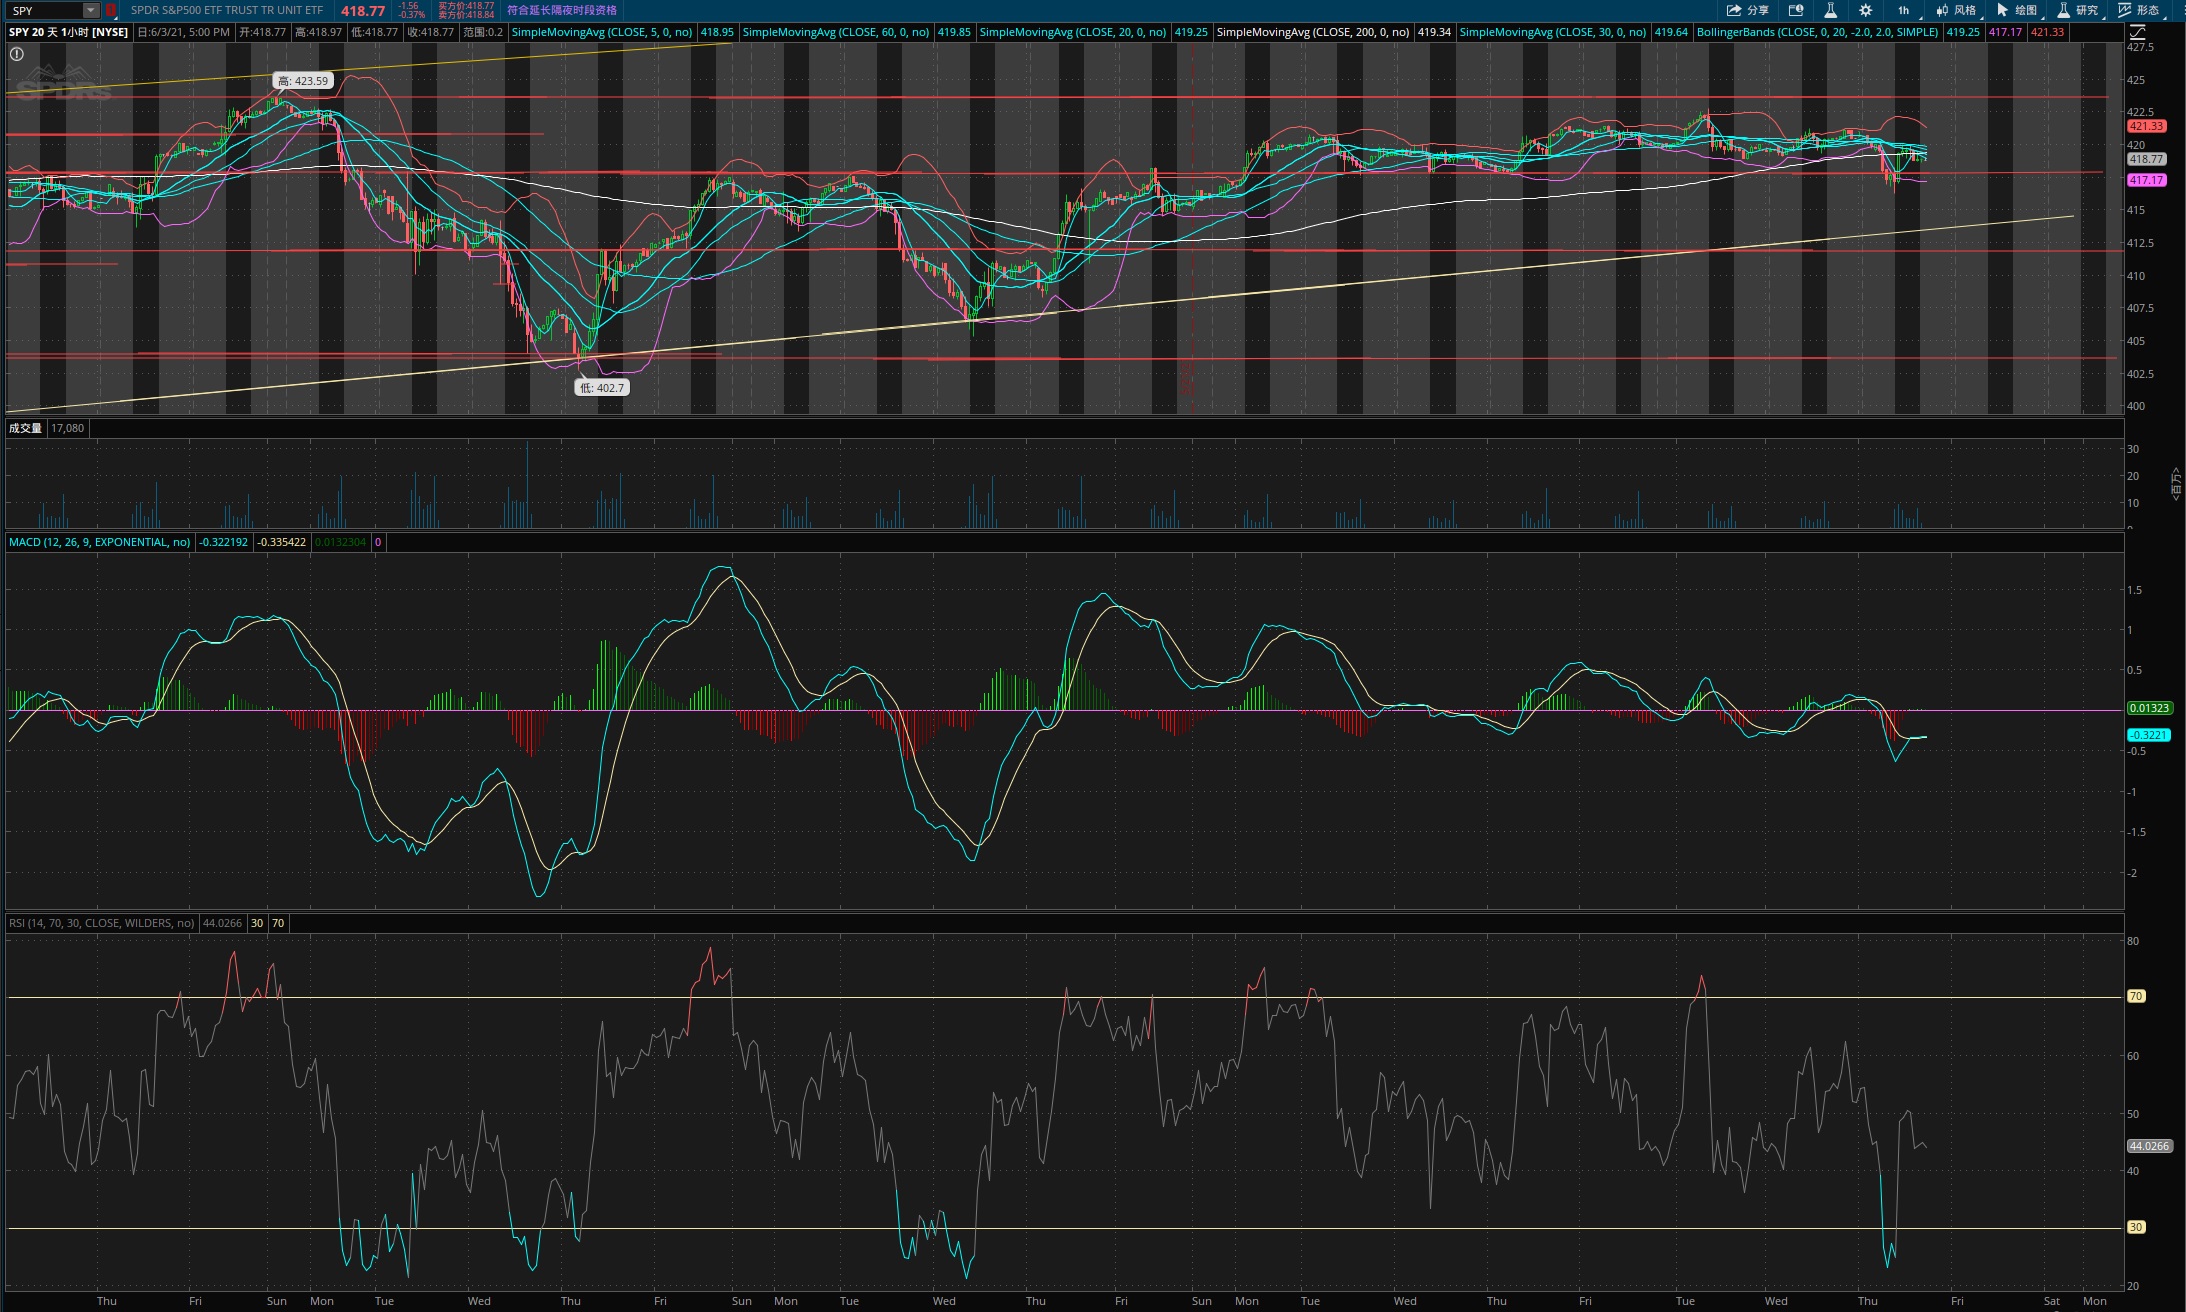Screen dimensions: 2186x1312
Task: Click the pink 417.17 price axis tag
Action: [x=2146, y=180]
